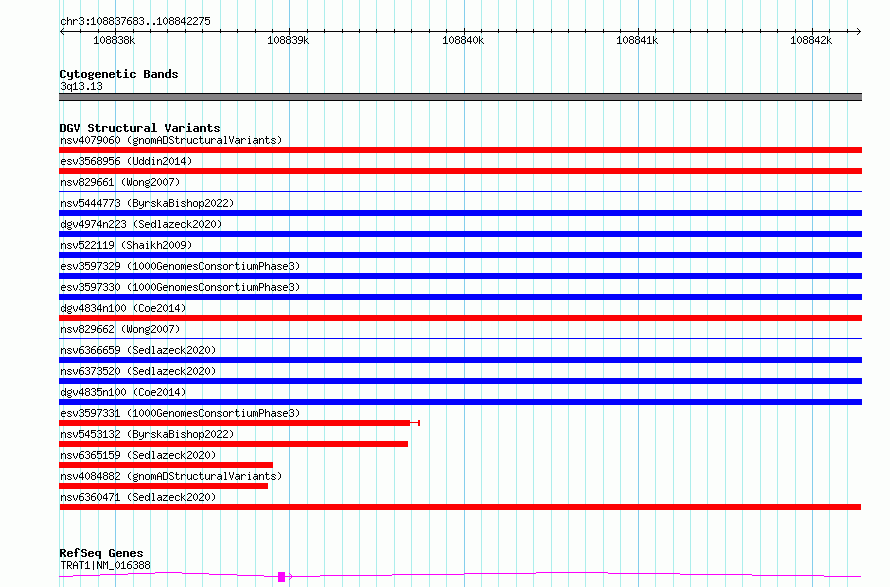Click the 108839k ruler position label
The image size is (890, 587).
[288, 40]
